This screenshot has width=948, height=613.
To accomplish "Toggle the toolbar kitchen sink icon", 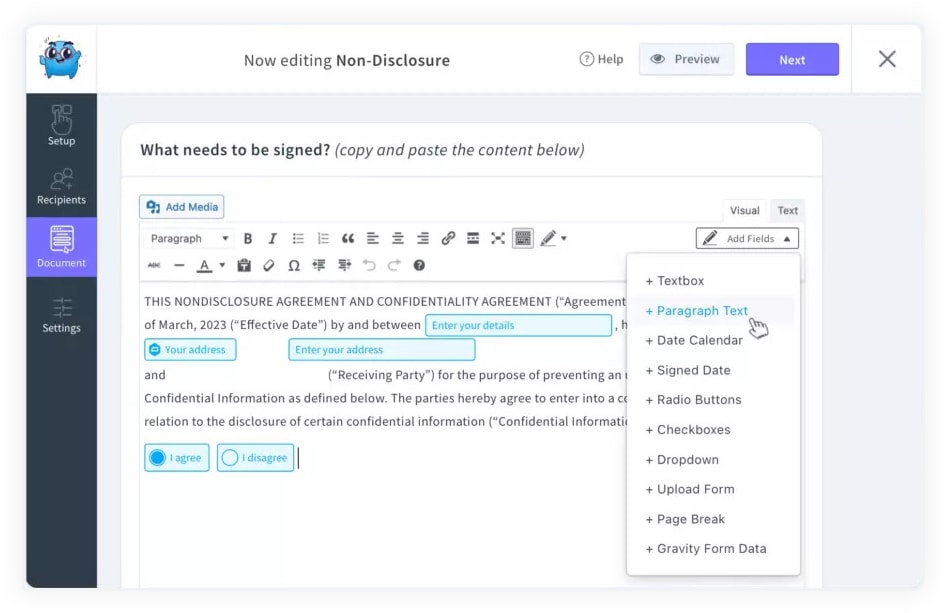I will (523, 238).
